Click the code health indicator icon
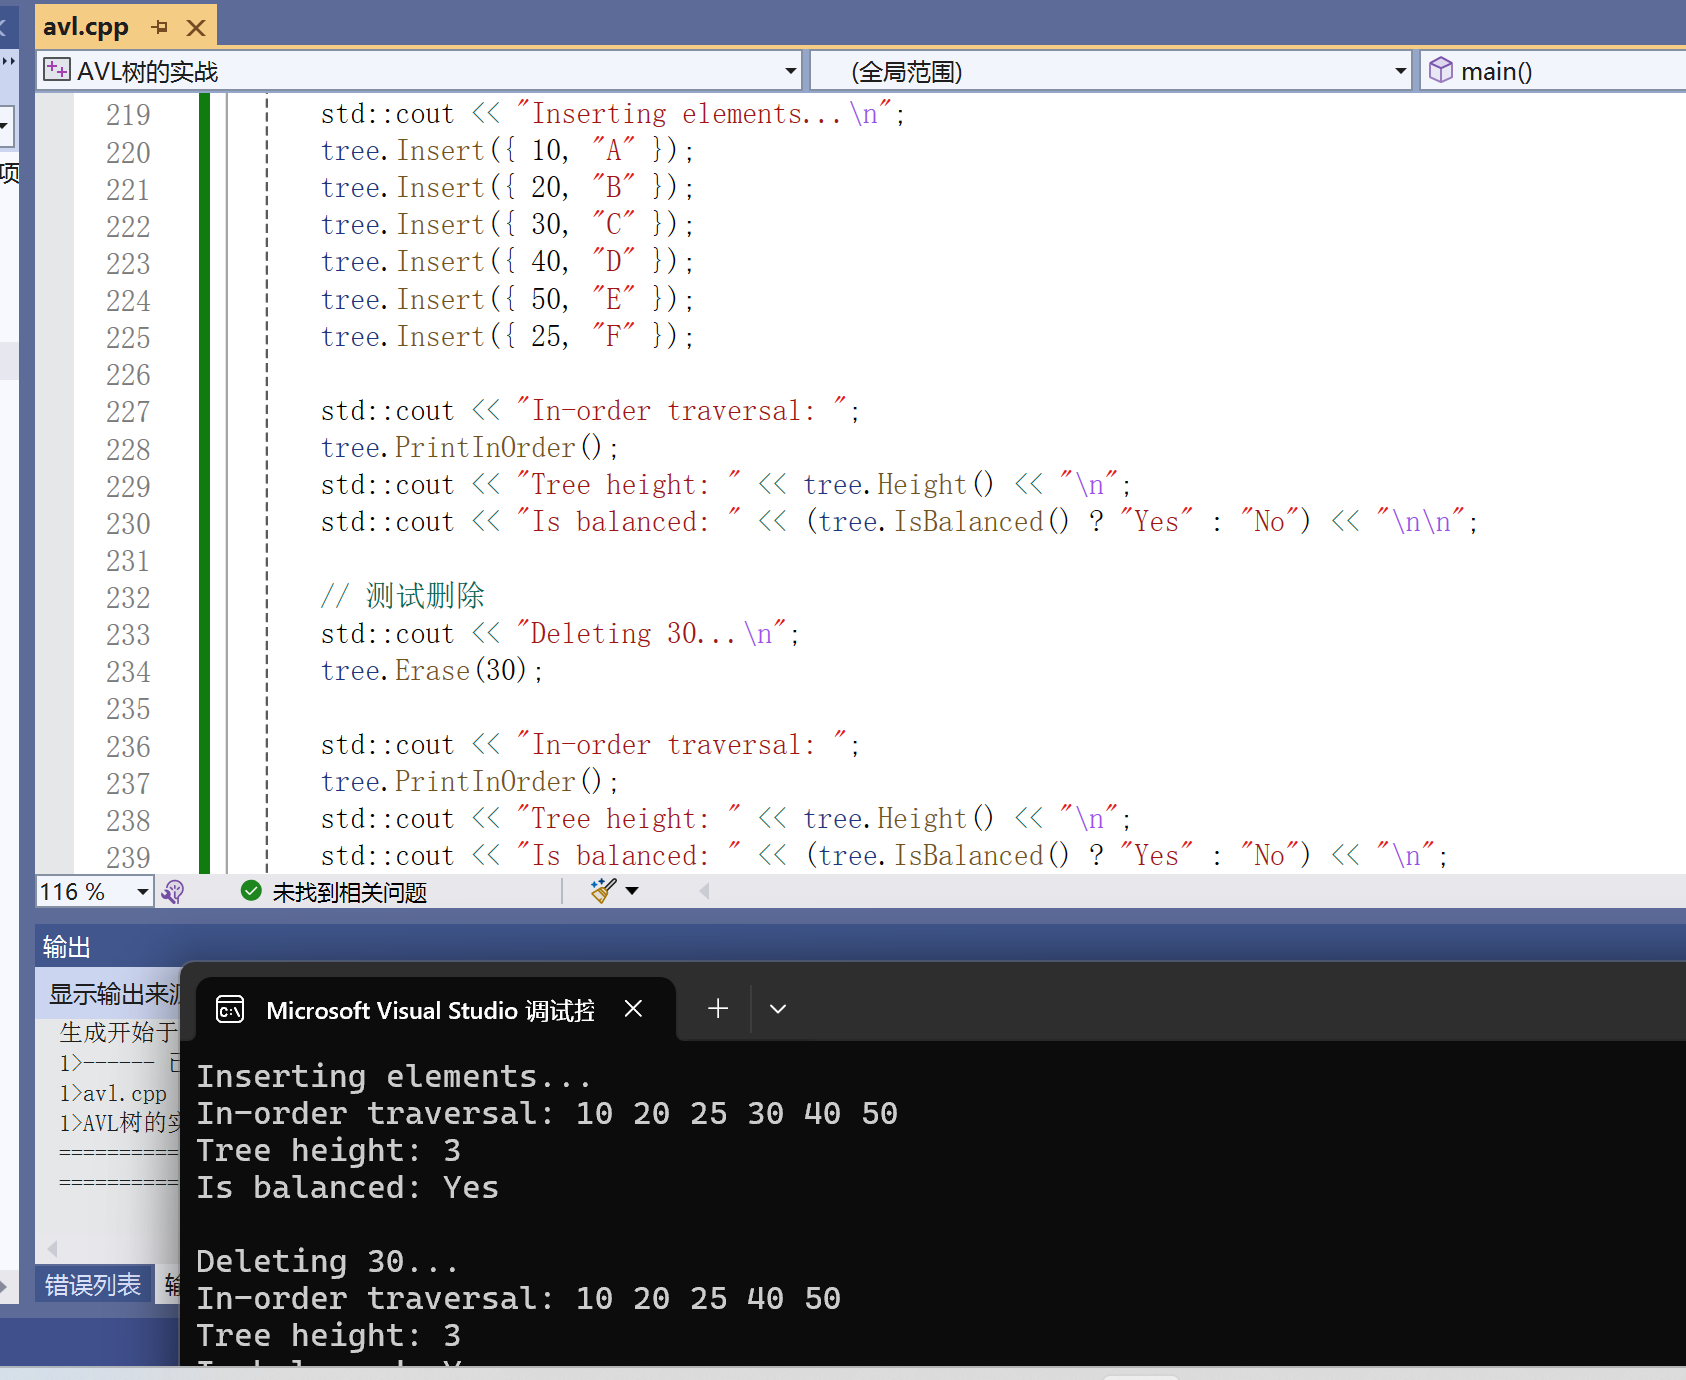This screenshot has width=1686, height=1380. tap(172, 891)
